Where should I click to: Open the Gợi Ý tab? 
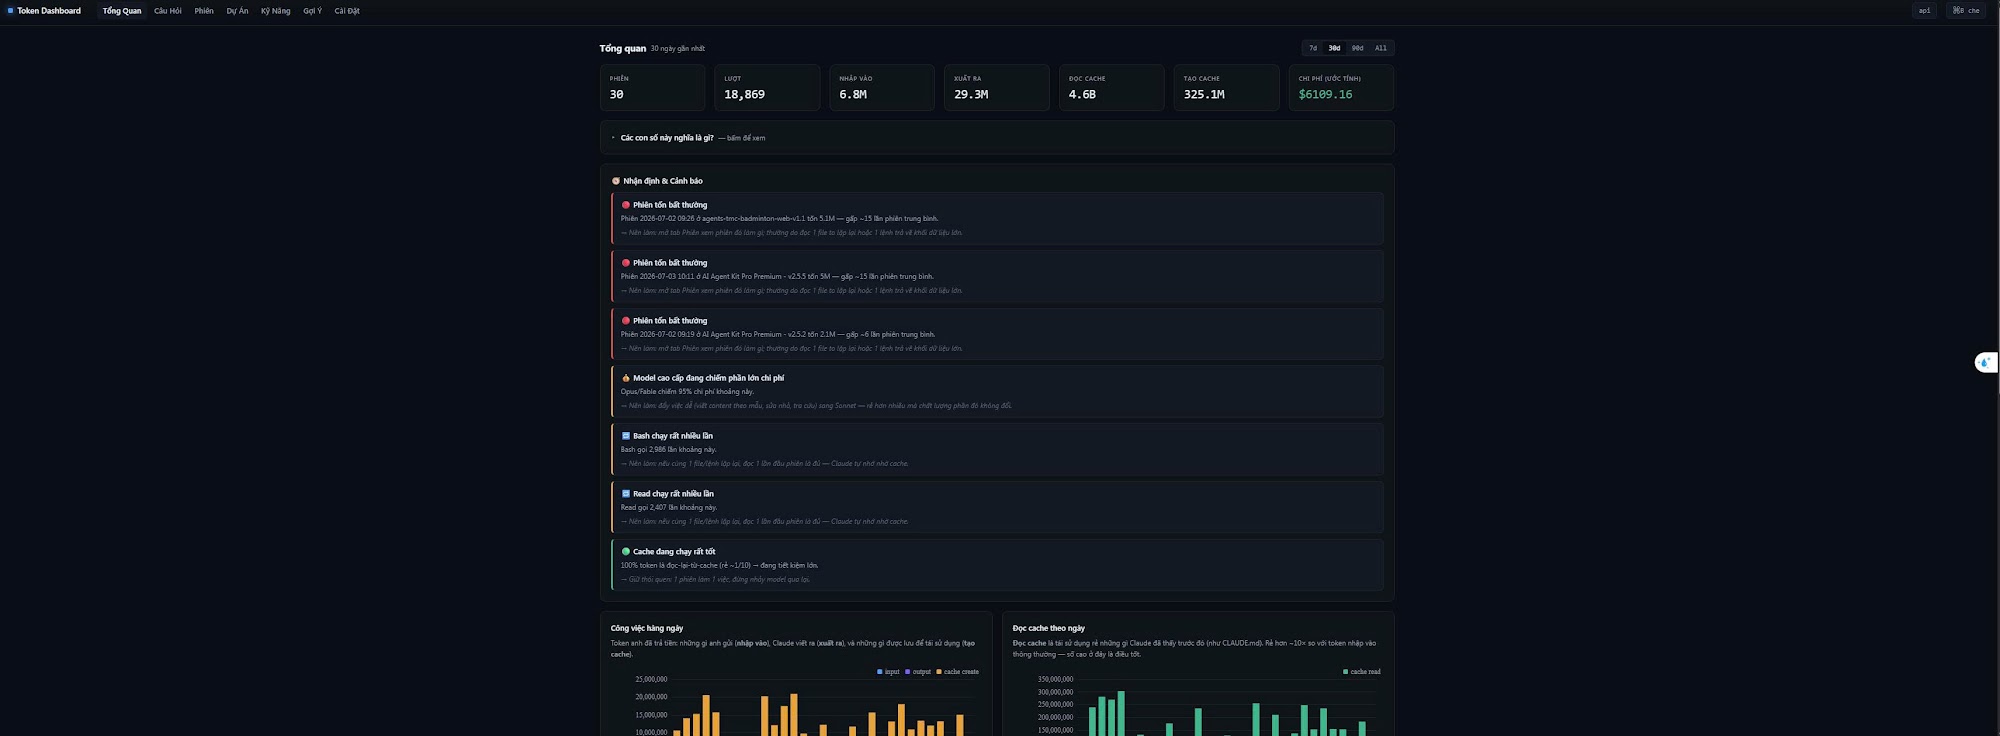(x=313, y=11)
